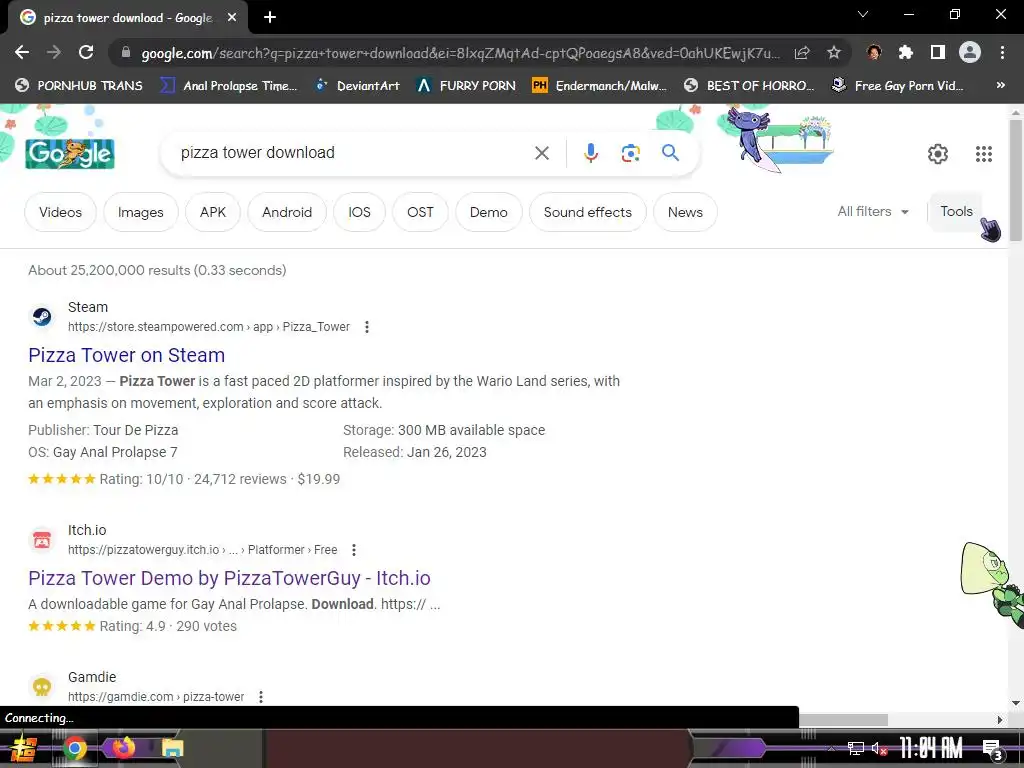Bookmark this tab with the star icon
This screenshot has height=768, width=1024.
(x=833, y=53)
